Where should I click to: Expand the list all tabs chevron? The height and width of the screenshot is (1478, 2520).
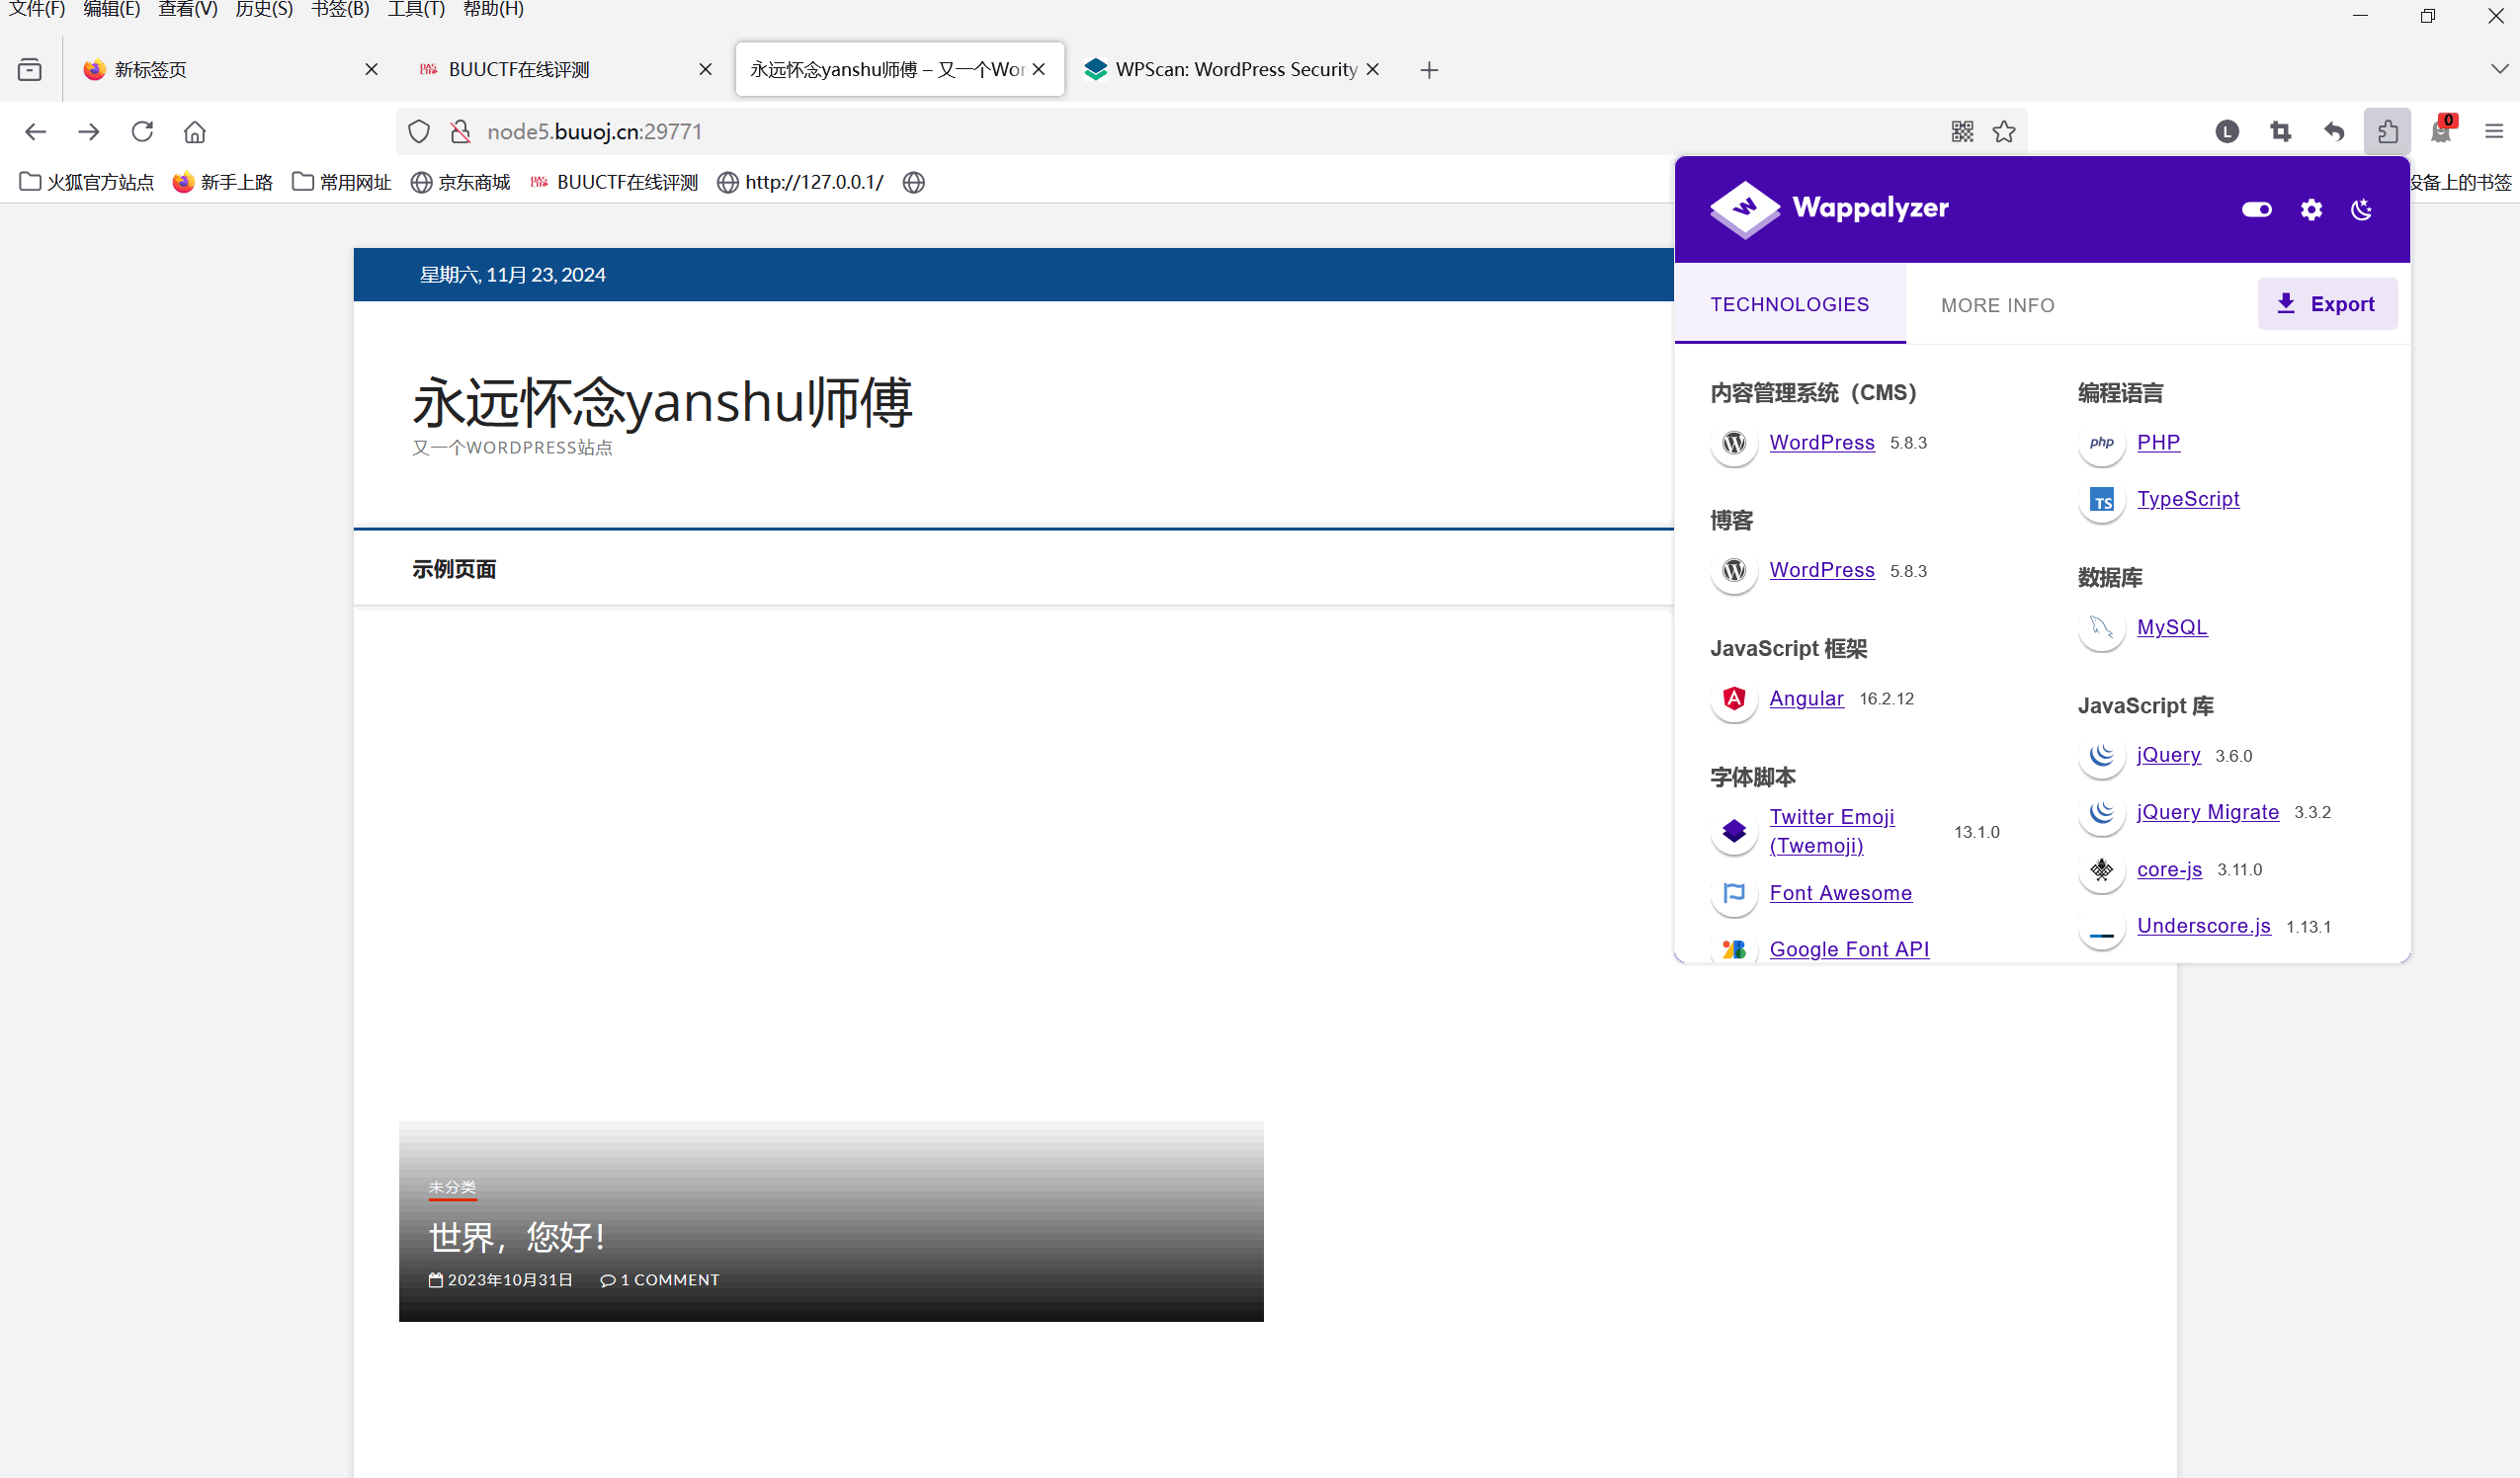tap(2499, 69)
